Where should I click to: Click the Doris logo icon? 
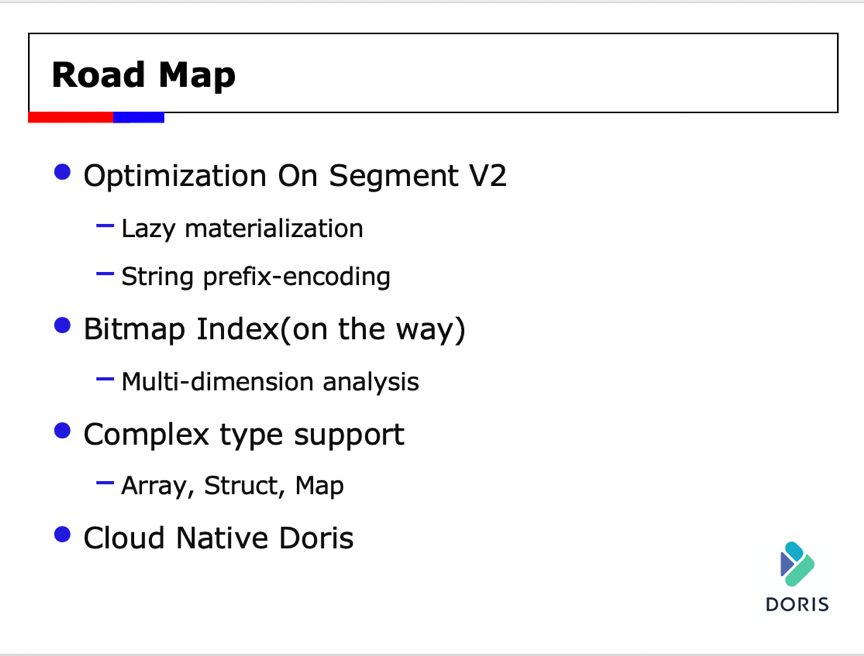796,564
